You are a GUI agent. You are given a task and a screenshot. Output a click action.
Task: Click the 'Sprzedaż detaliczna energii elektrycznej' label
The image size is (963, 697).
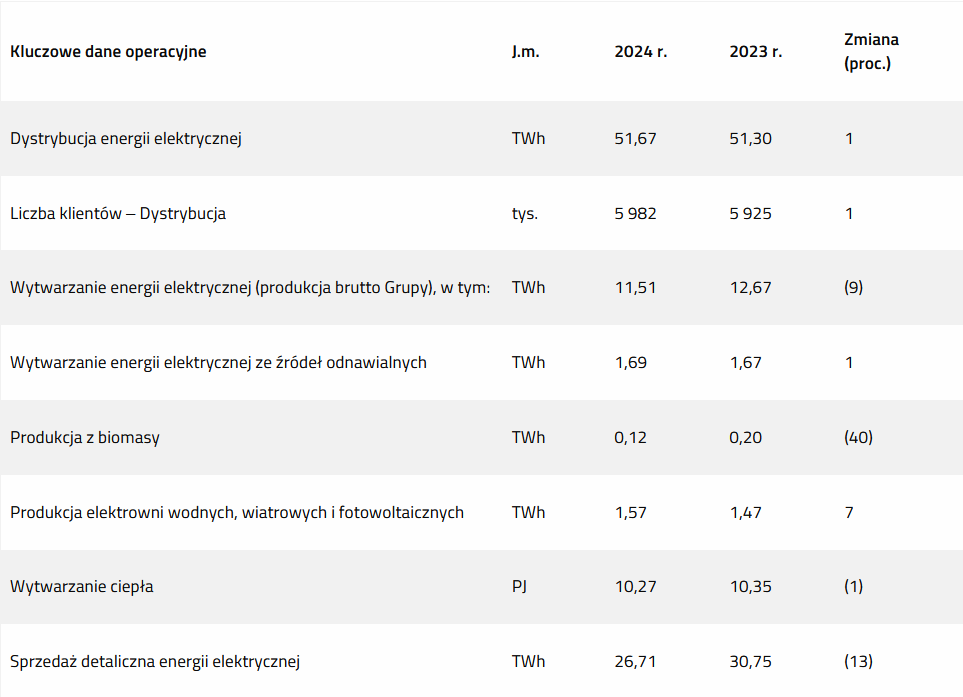[155, 662]
